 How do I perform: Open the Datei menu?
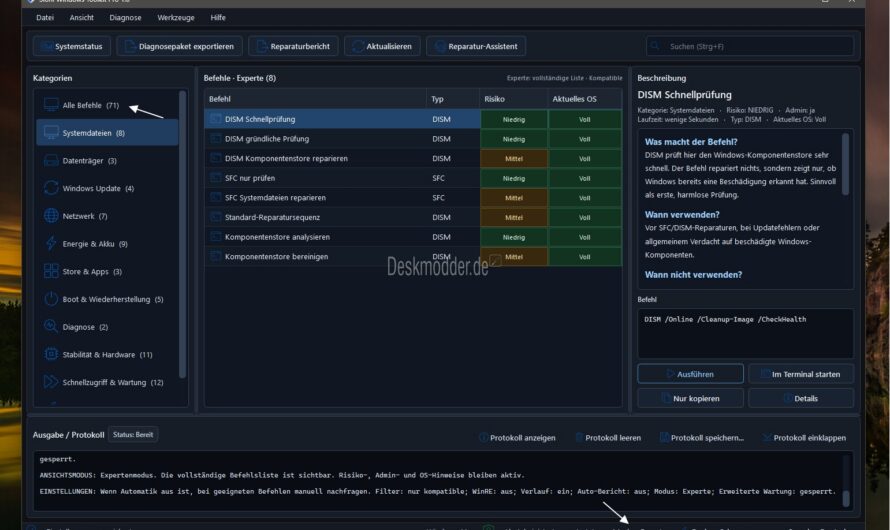[x=45, y=18]
